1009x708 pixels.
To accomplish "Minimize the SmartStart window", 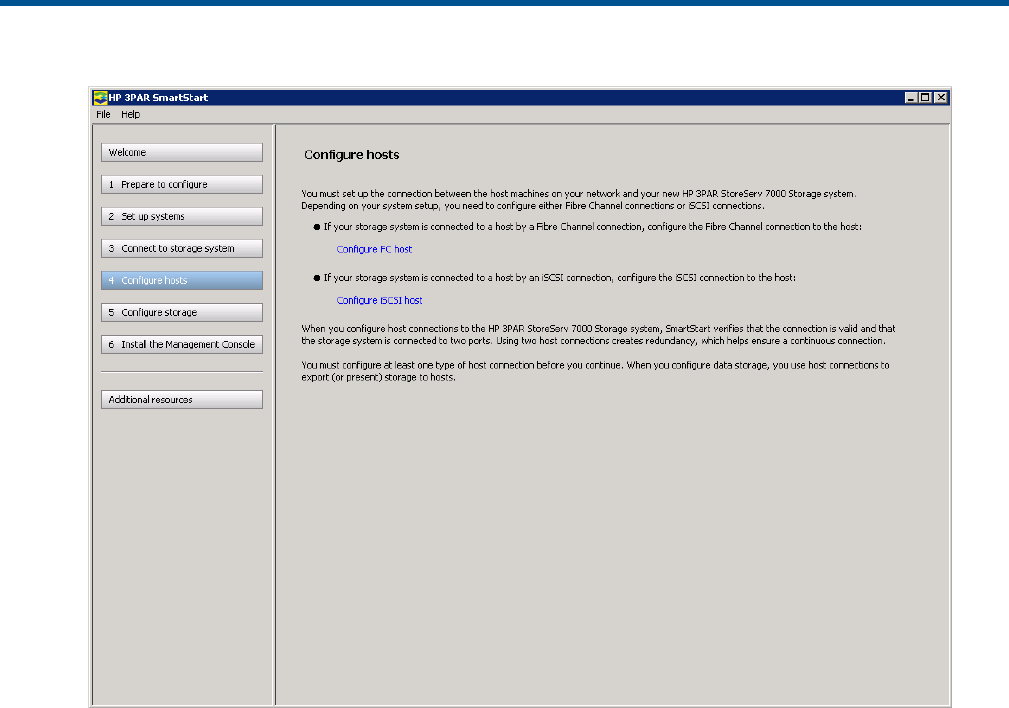I will coord(911,98).
